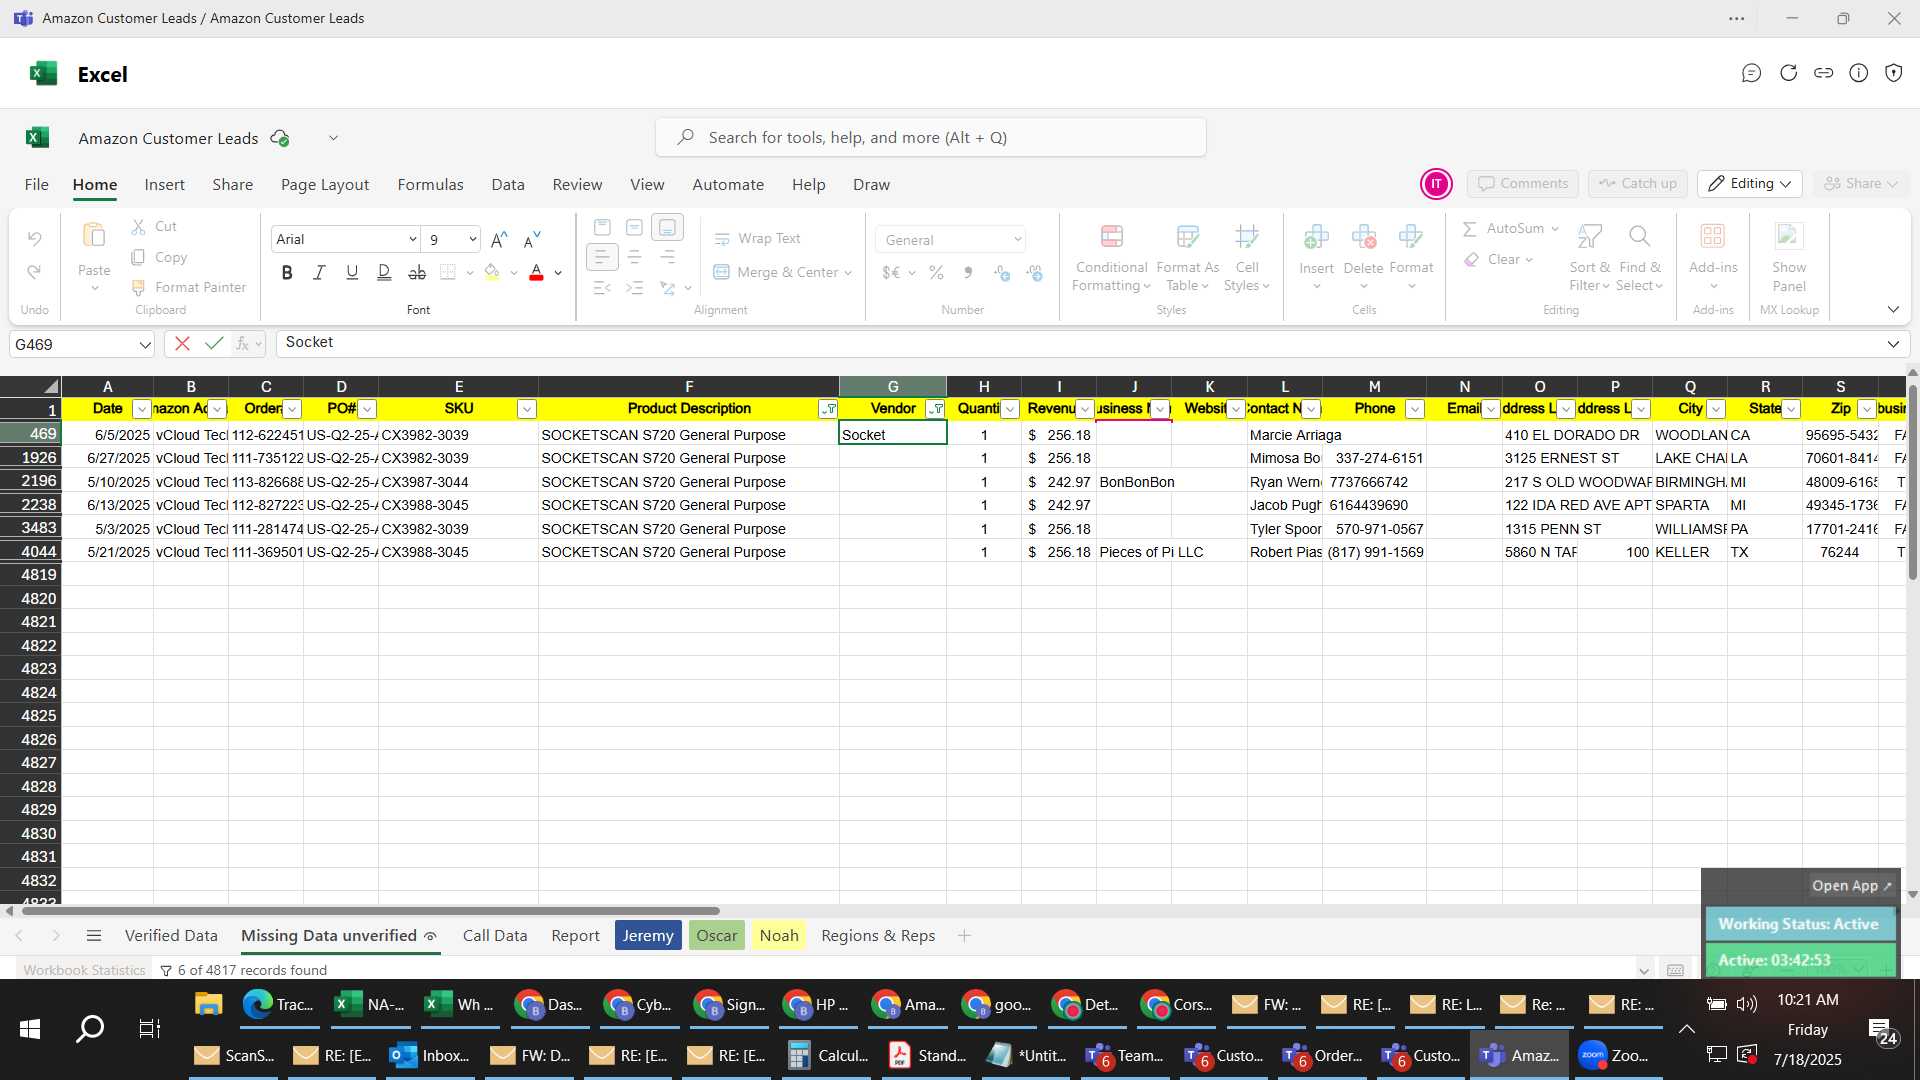The height and width of the screenshot is (1080, 1920).
Task: Align text to the left
Action: pyautogui.click(x=602, y=257)
